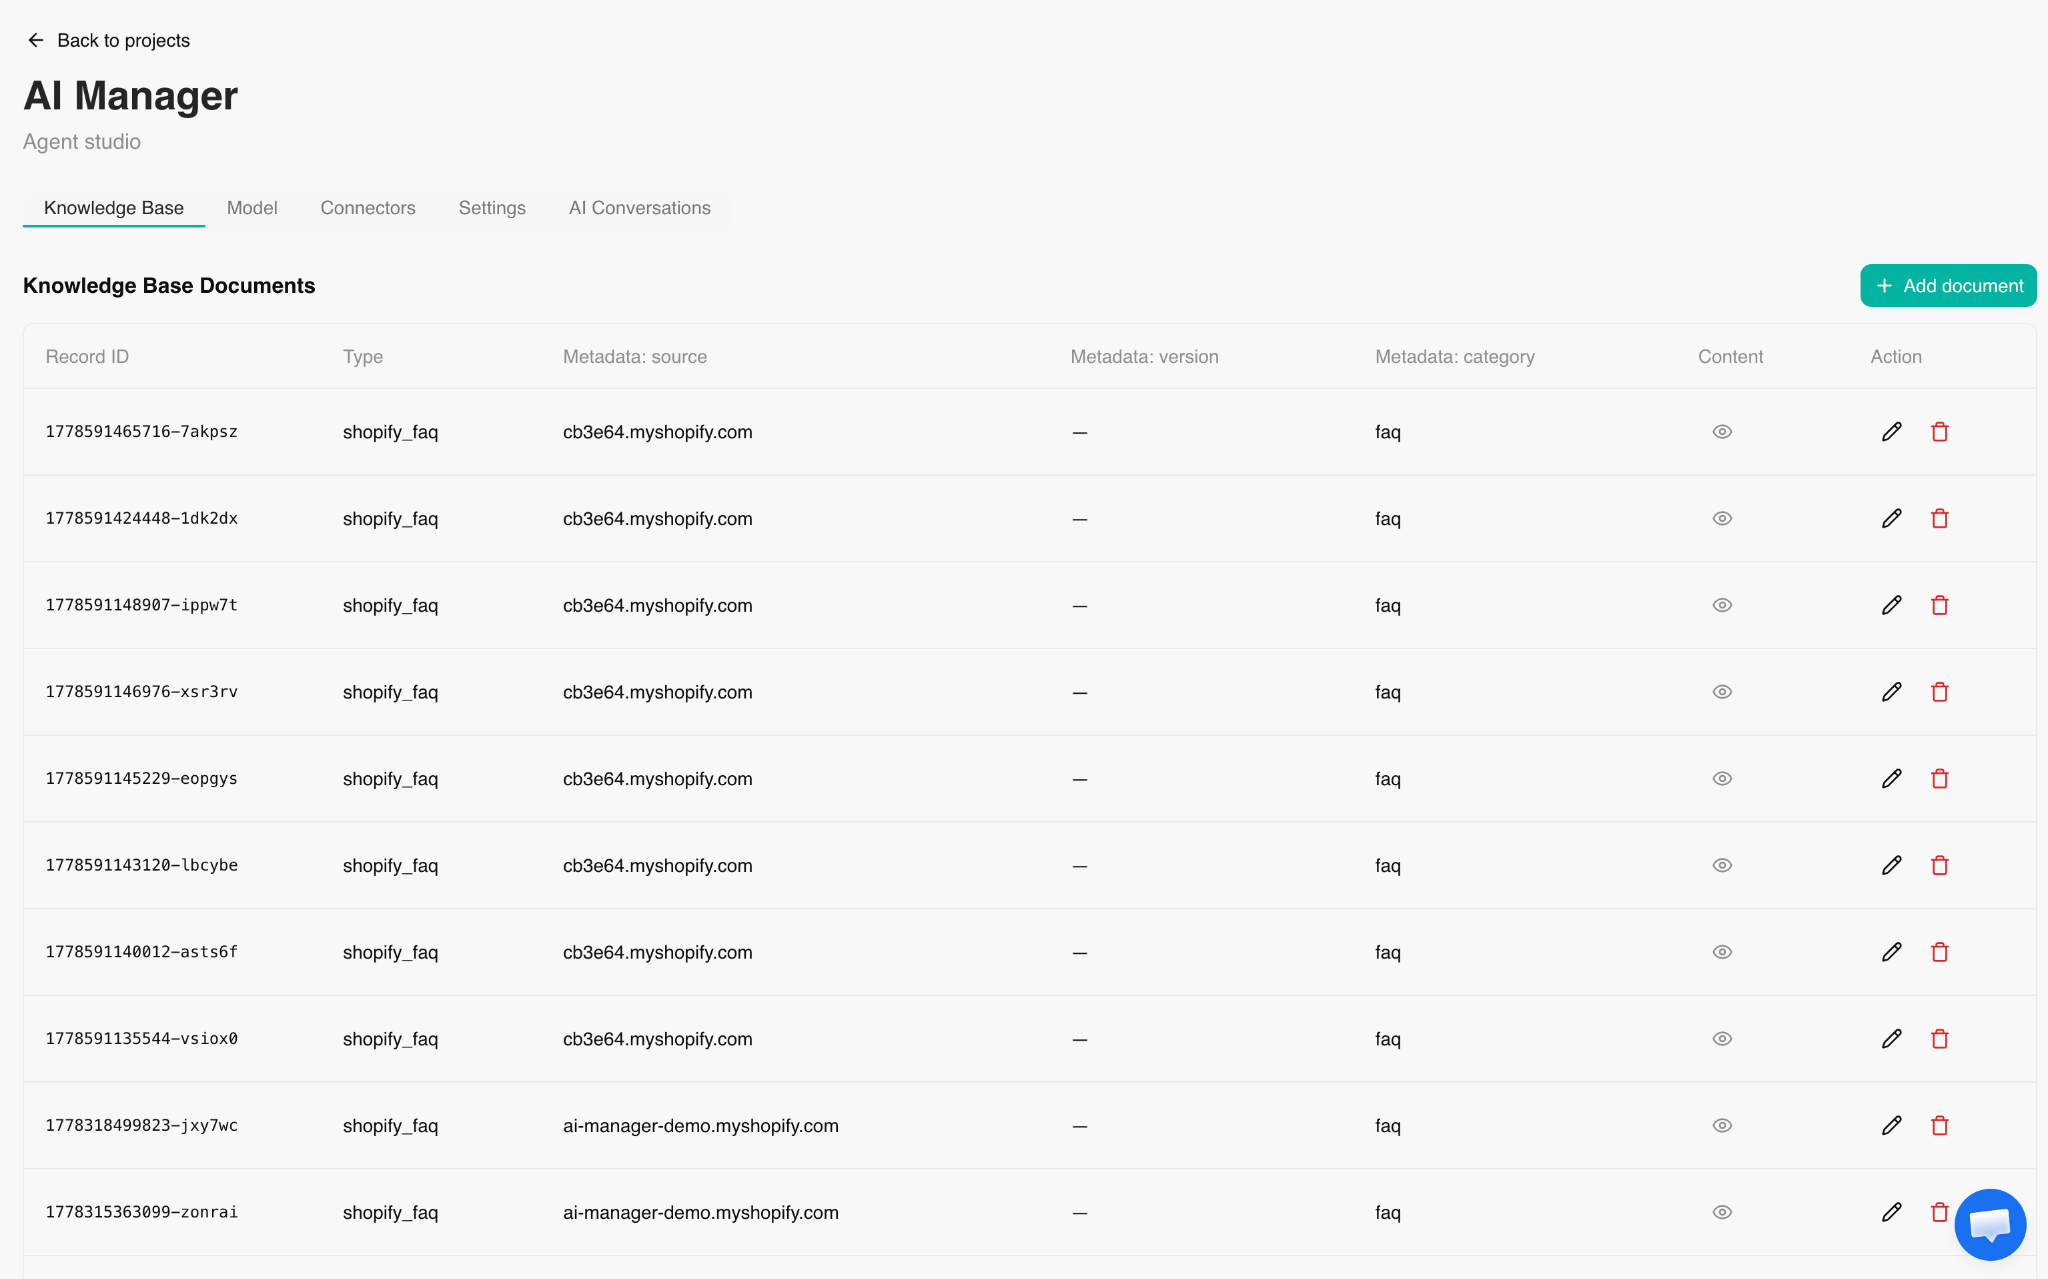This screenshot has width=2048, height=1279.
Task: Click the Record ID column header
Action: pos(87,357)
